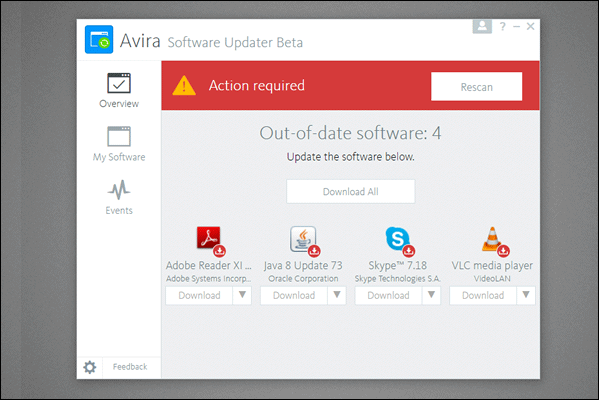Viewport: 599px width, 400px height.
Task: Open the Overview section icon
Action: [119, 83]
